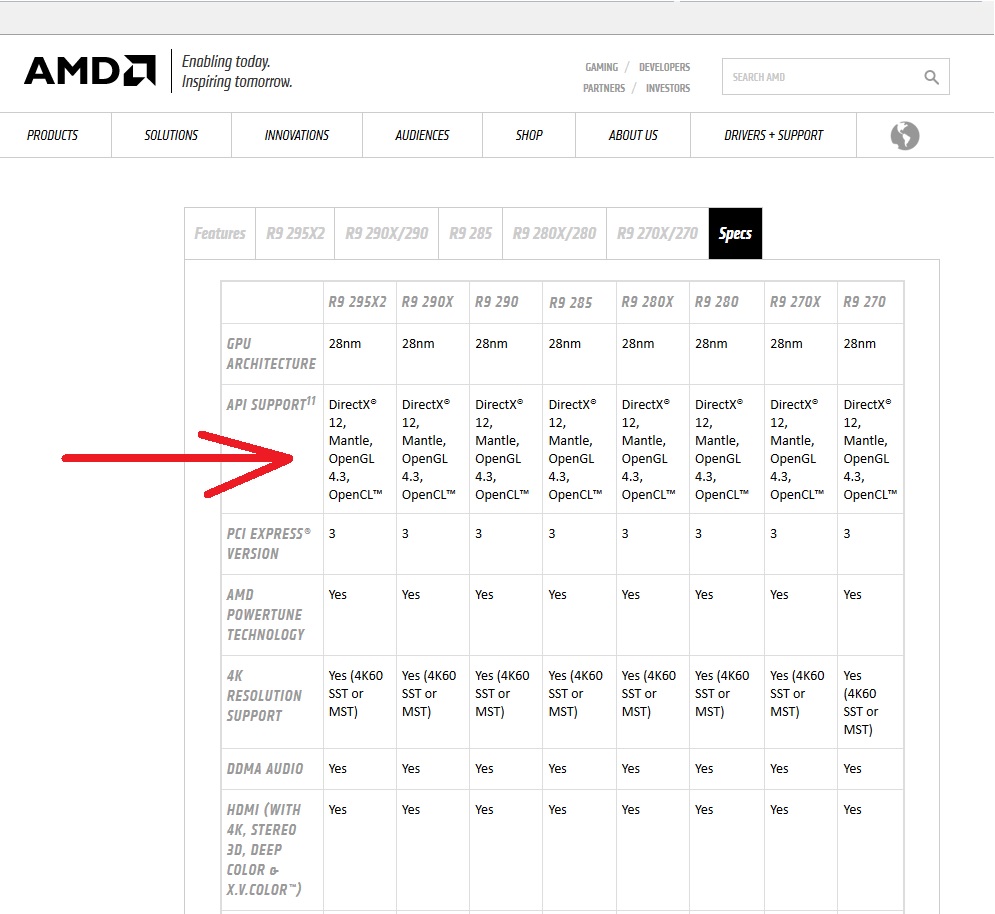Click the DDMA Audio row label
The image size is (995, 914).
click(265, 769)
